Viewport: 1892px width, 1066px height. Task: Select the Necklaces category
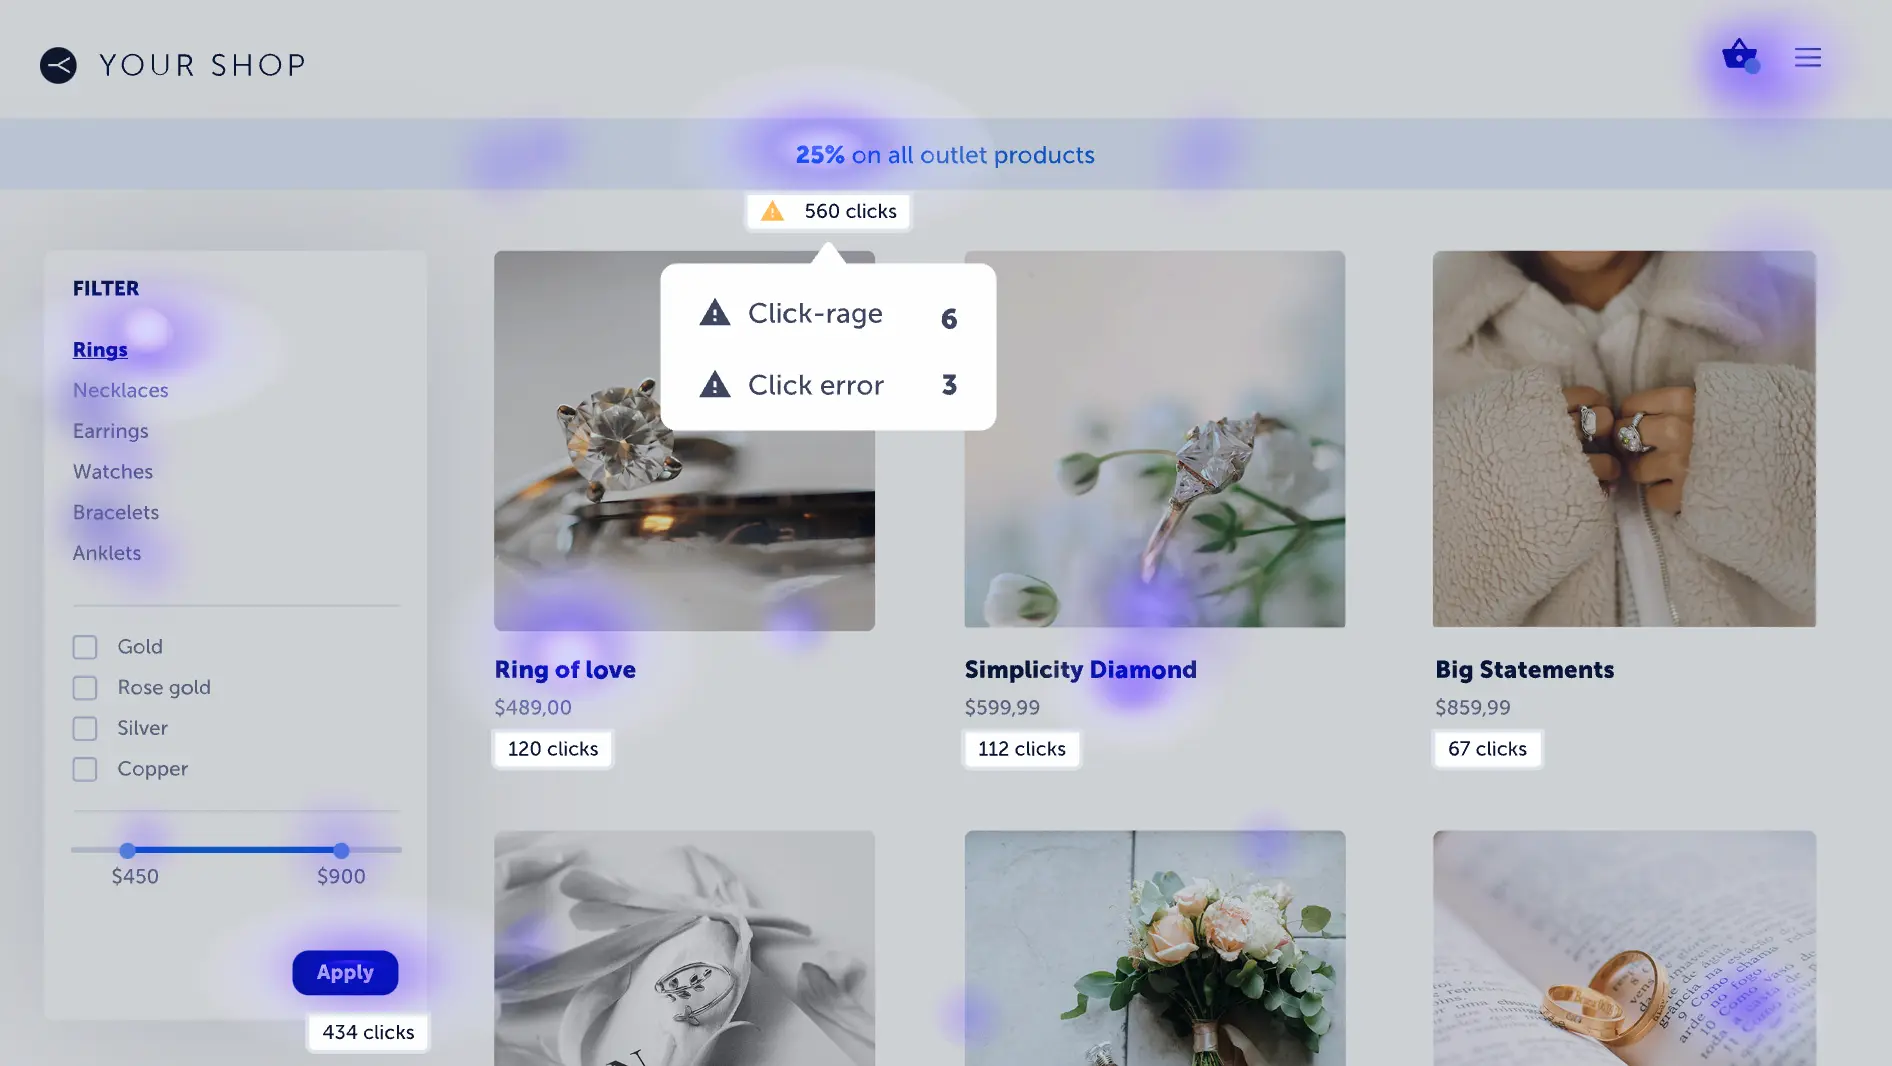(120, 390)
